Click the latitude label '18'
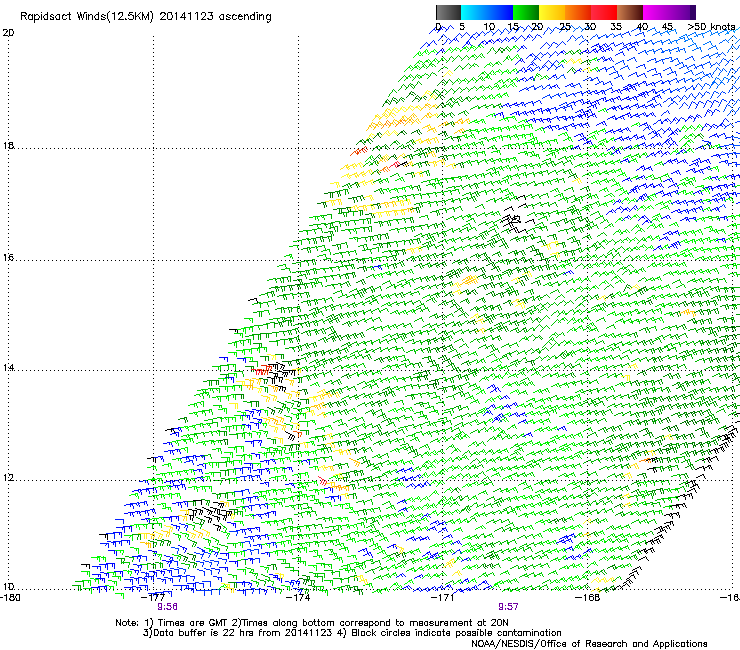The image size is (740, 650). tap(8, 145)
